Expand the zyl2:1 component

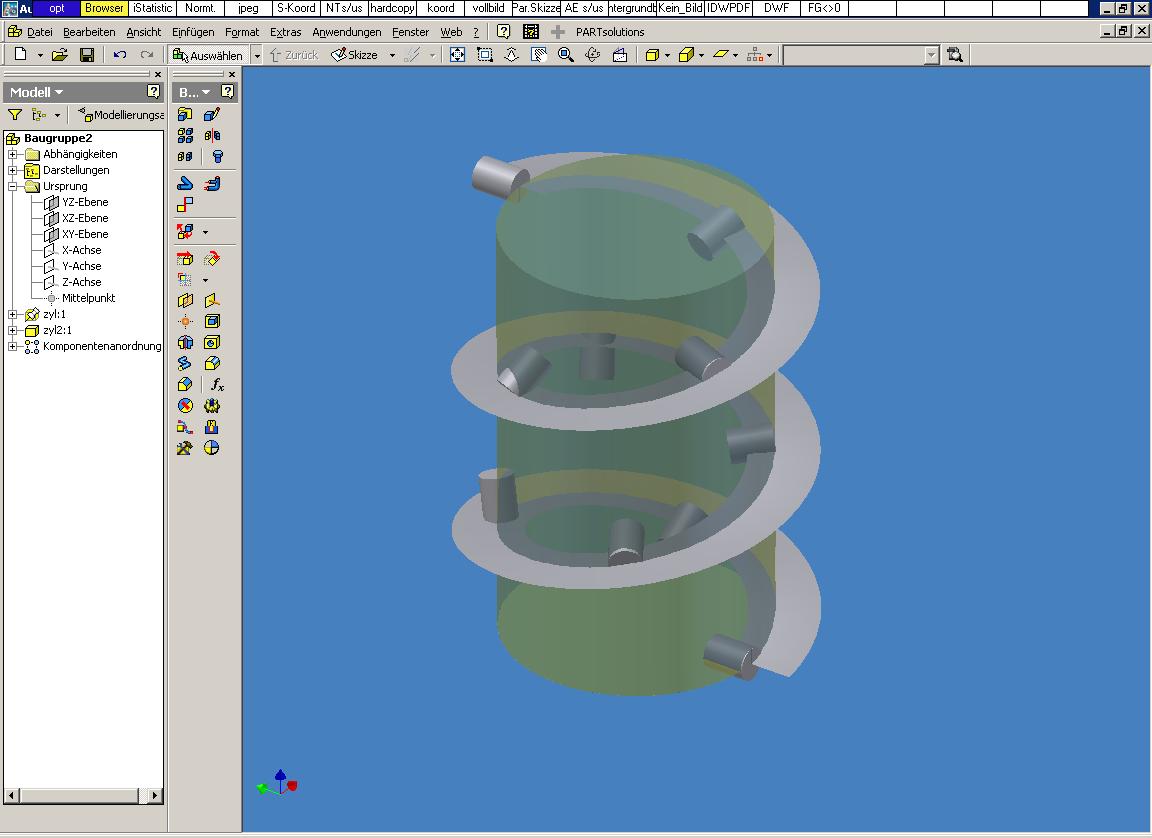pyautogui.click(x=12, y=330)
